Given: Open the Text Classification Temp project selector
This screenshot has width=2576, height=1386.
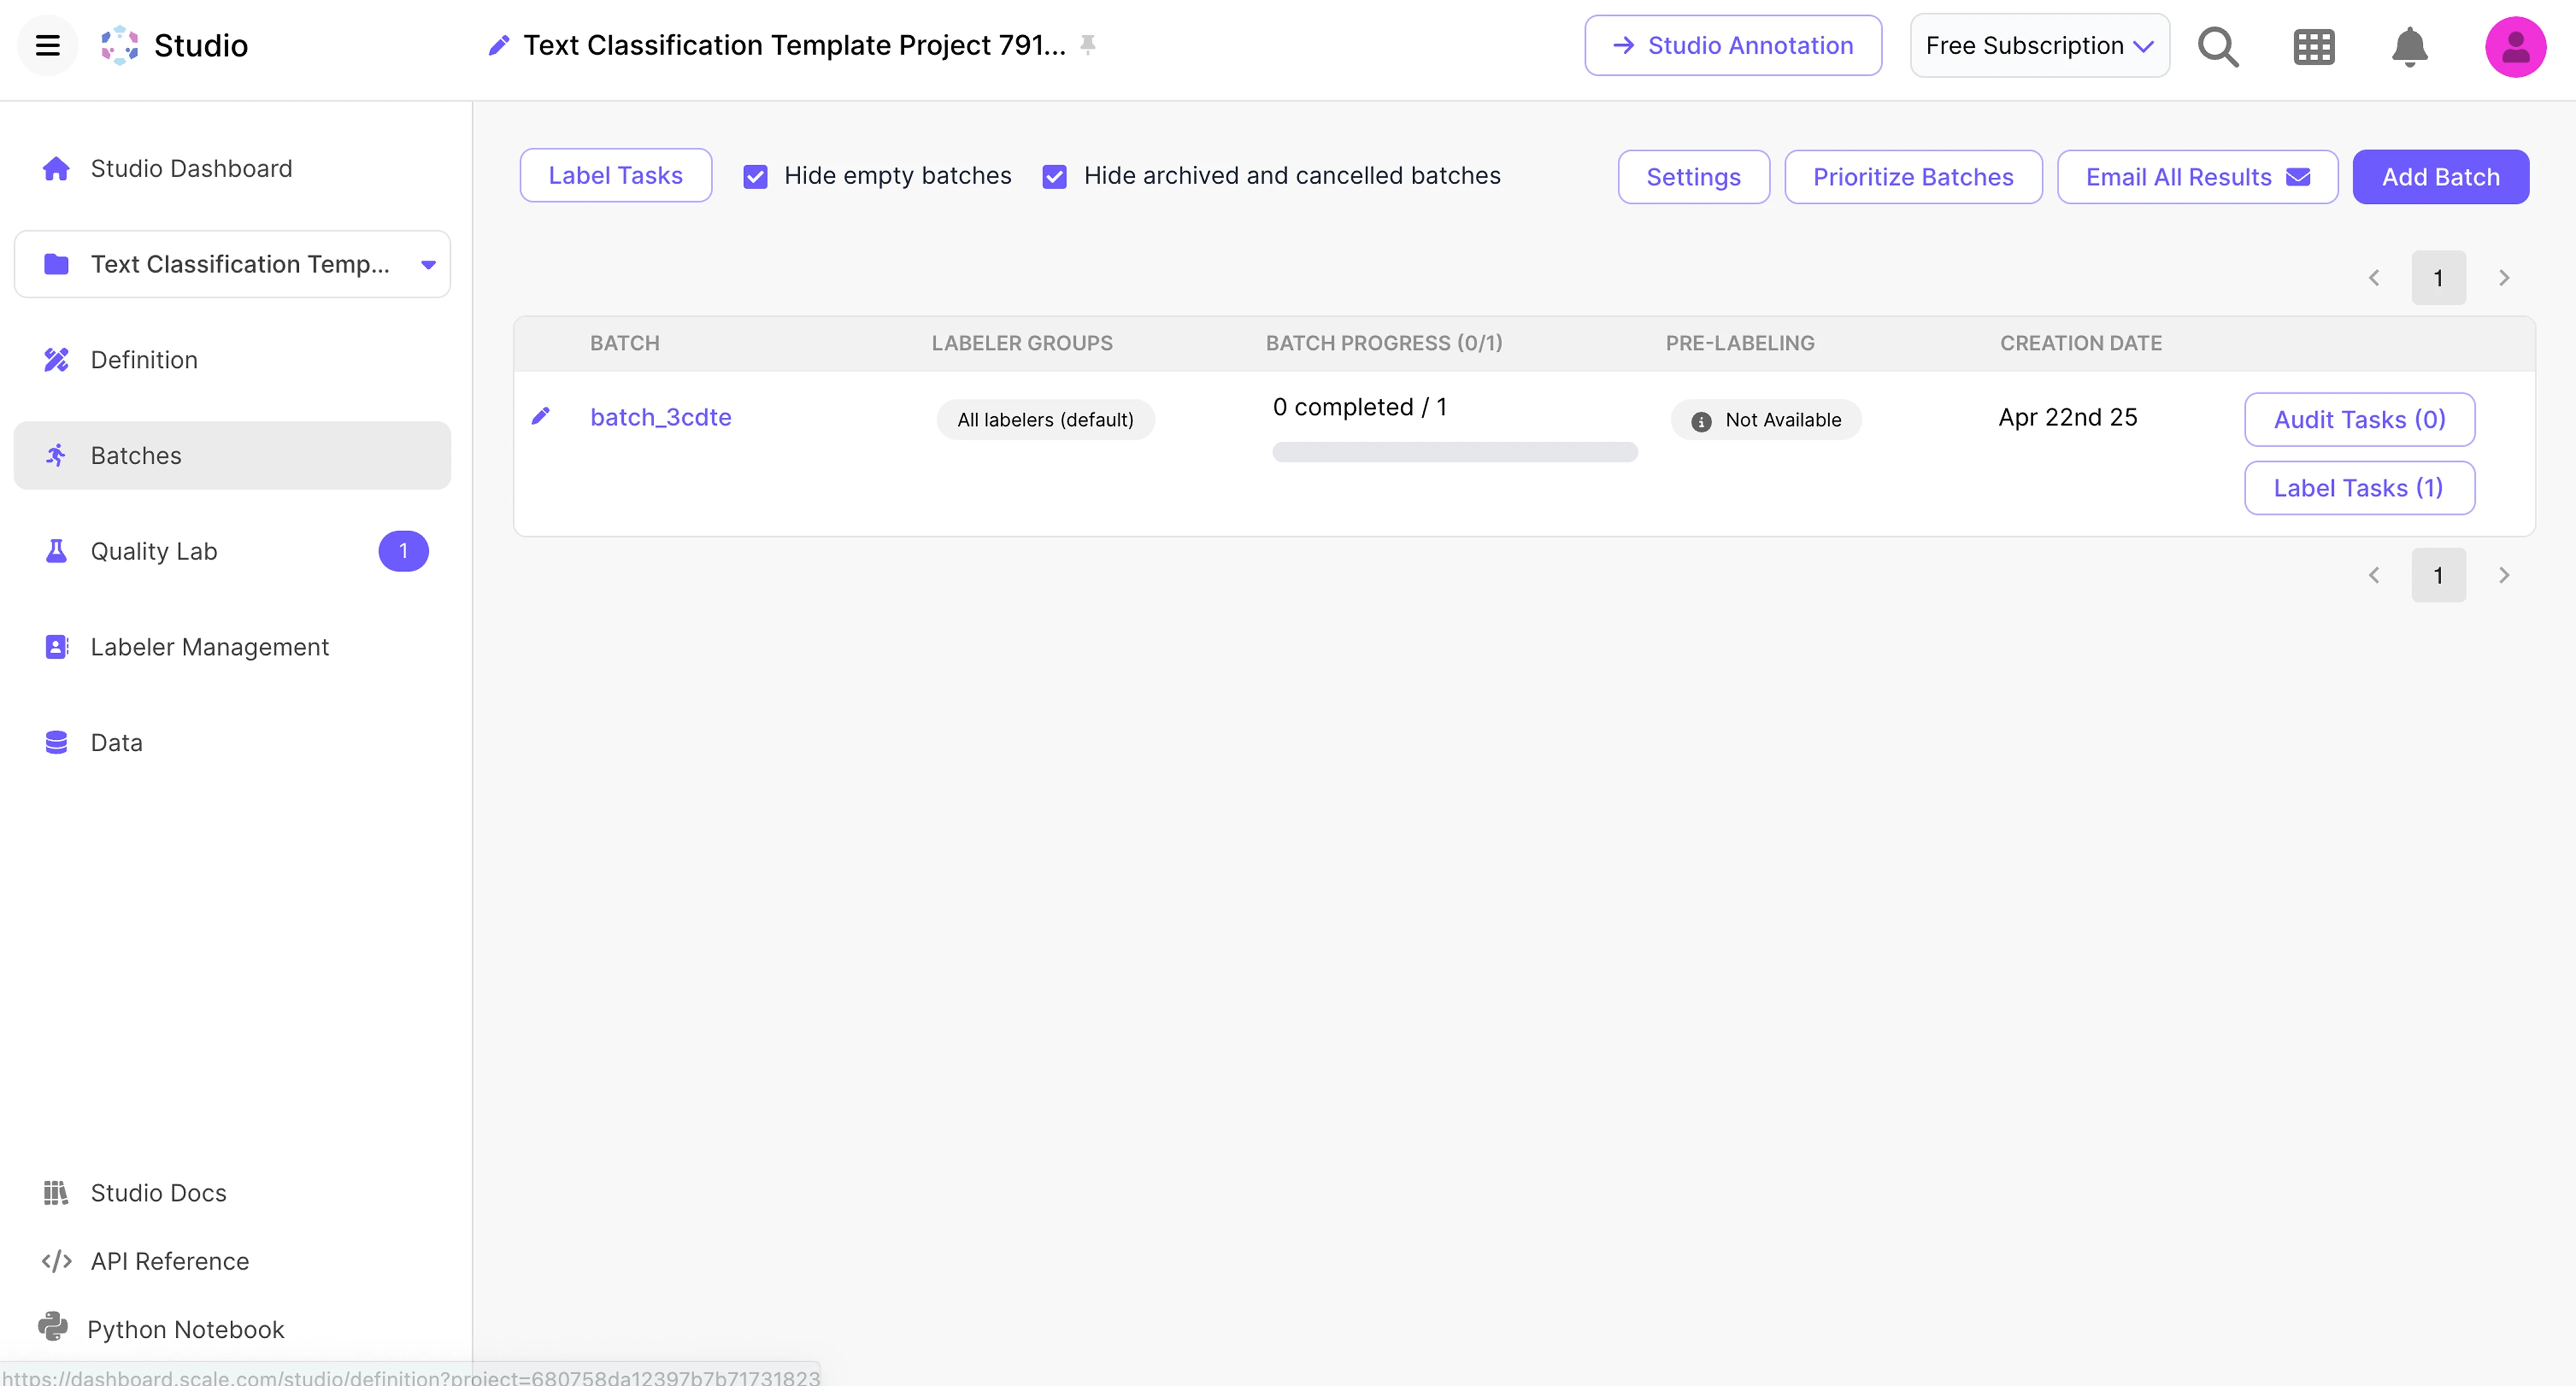Looking at the screenshot, I should click(x=232, y=264).
